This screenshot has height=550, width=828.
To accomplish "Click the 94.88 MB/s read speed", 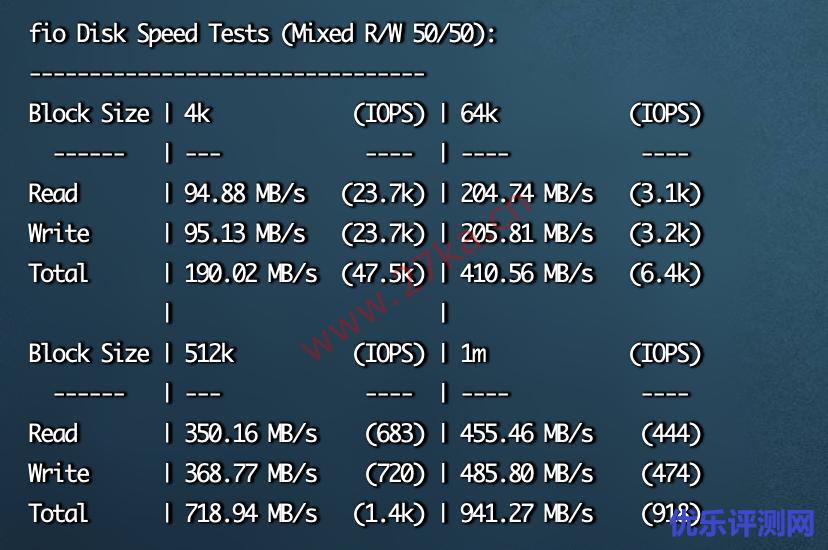I will 245,194.
